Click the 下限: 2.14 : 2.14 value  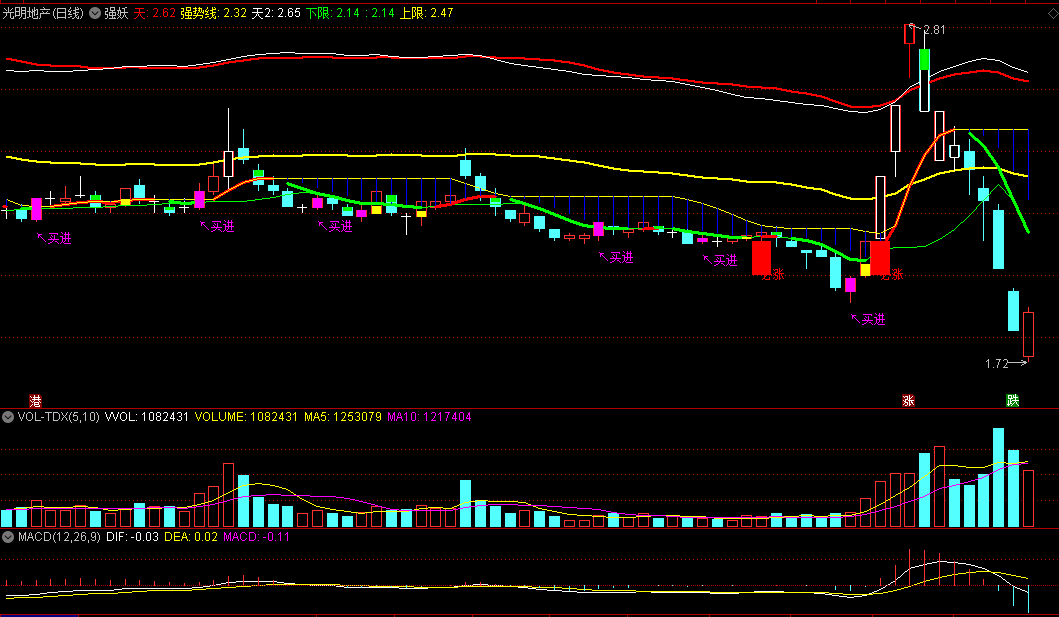tap(350, 13)
